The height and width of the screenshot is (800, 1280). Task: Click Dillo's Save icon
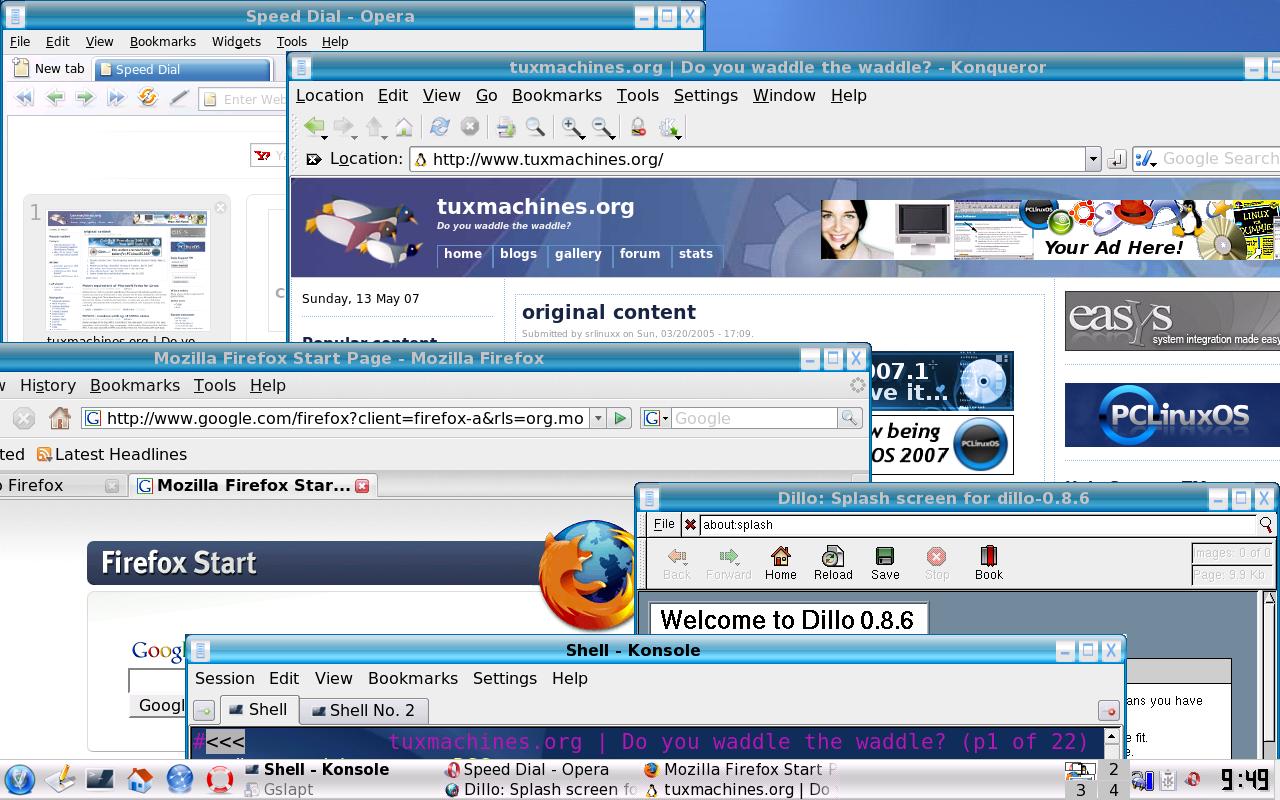[885, 563]
